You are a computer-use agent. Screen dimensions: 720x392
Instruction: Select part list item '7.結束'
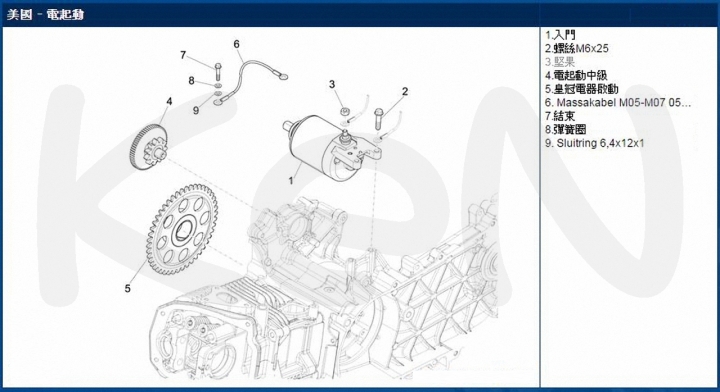click(x=560, y=116)
